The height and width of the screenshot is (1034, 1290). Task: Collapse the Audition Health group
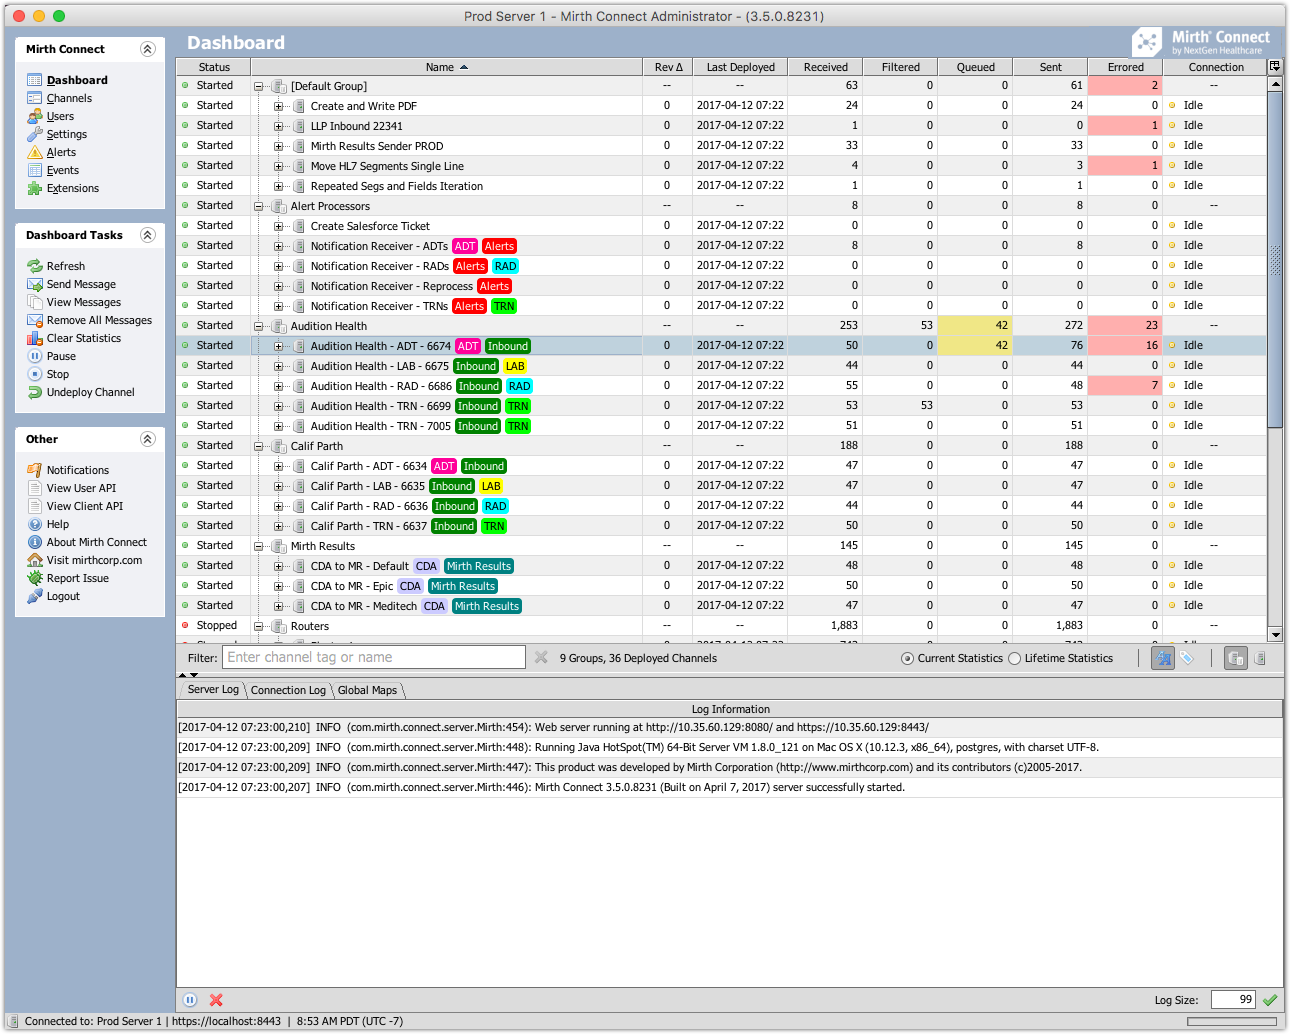(x=259, y=326)
